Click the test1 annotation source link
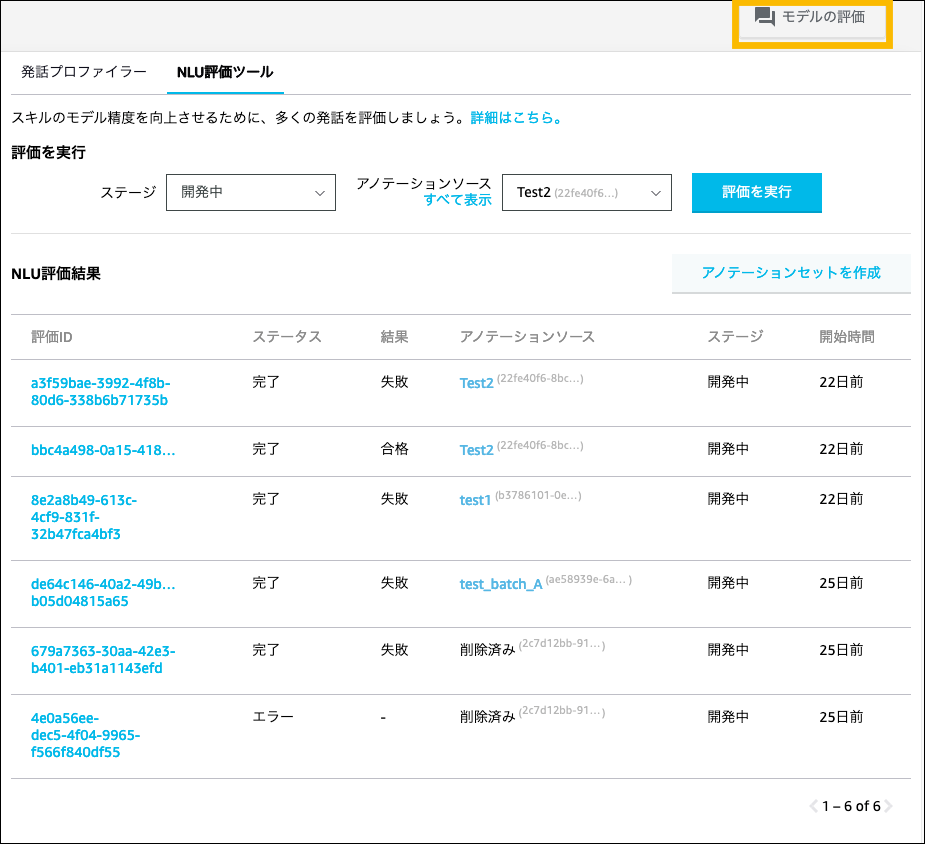The image size is (925, 844). click(x=474, y=499)
